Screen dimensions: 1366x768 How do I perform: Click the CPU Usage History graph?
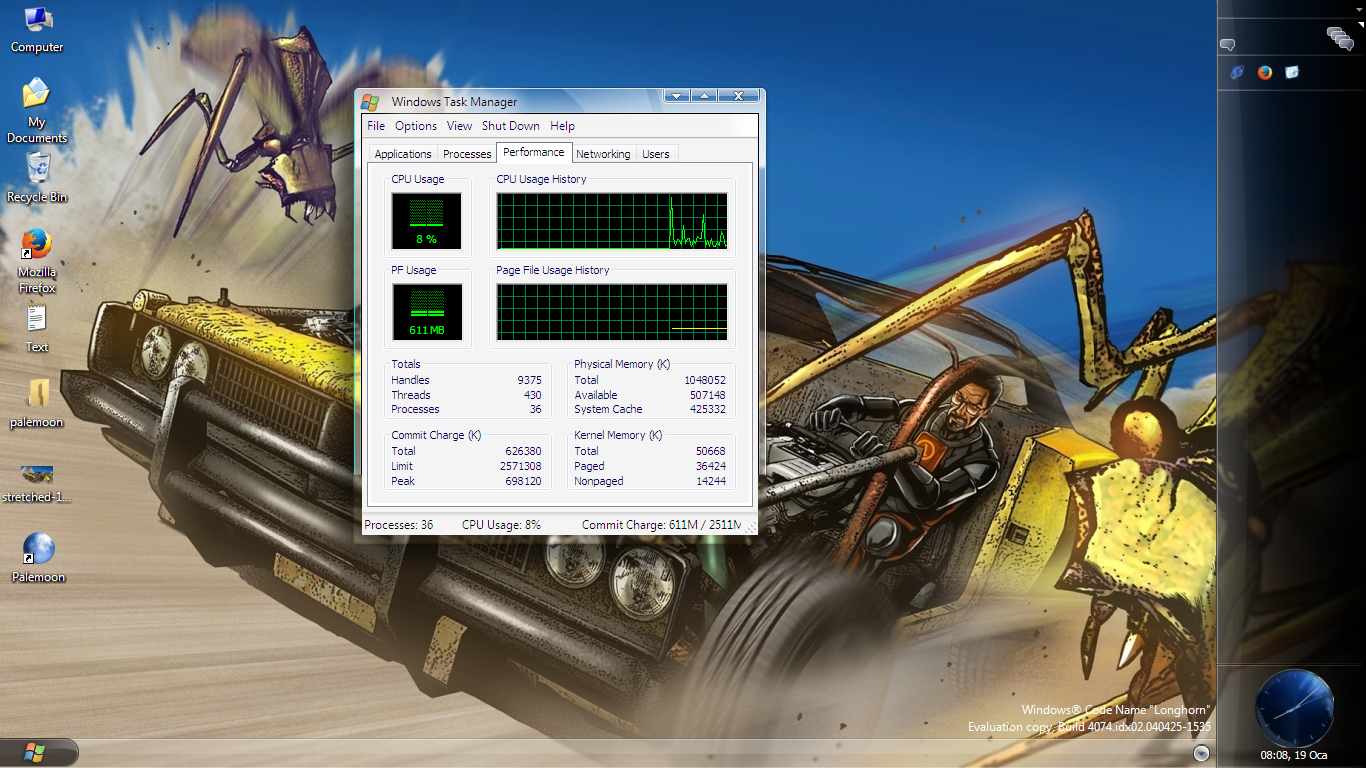612,221
